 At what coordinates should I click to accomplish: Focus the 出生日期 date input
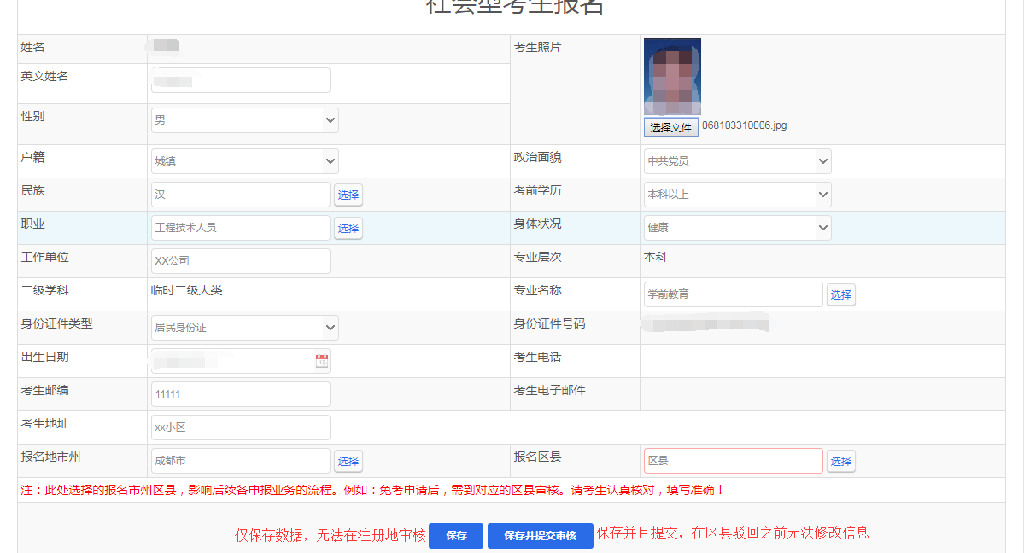240,360
